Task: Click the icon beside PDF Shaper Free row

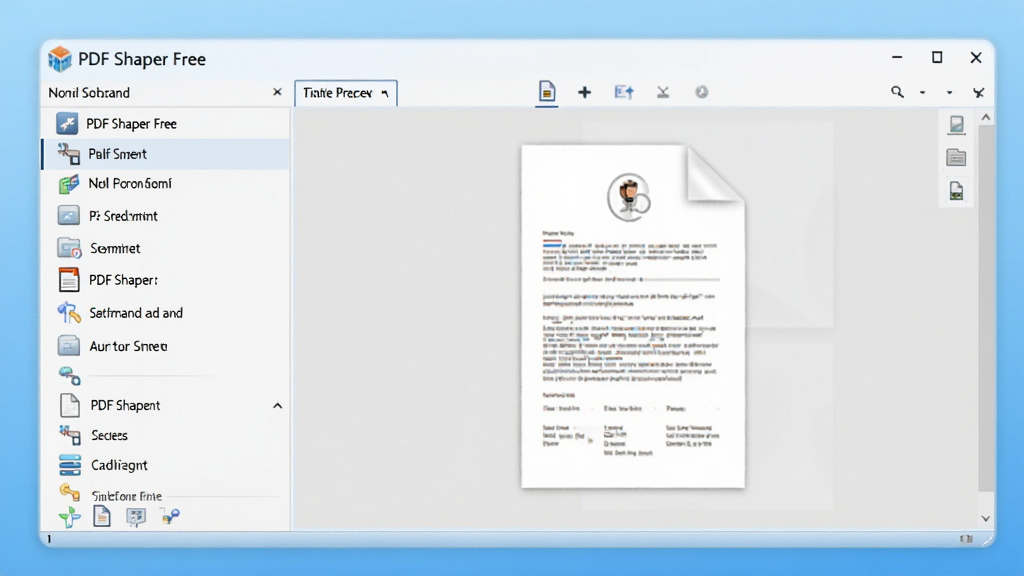Action: pos(67,123)
